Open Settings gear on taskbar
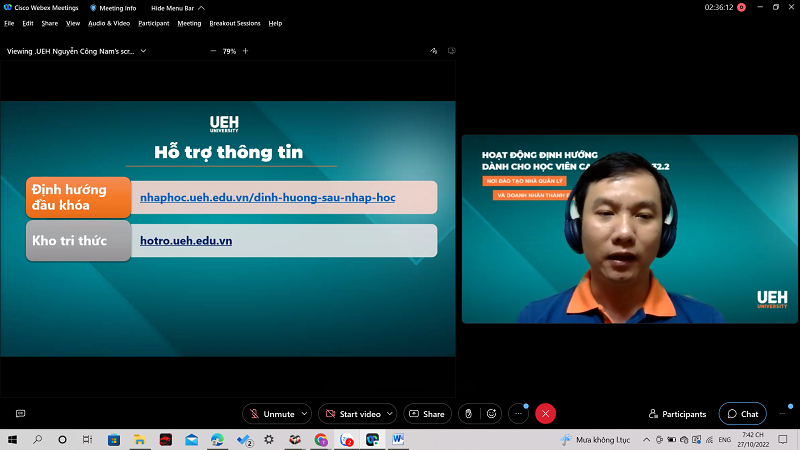Viewport: 800px width, 450px height. 269,439
